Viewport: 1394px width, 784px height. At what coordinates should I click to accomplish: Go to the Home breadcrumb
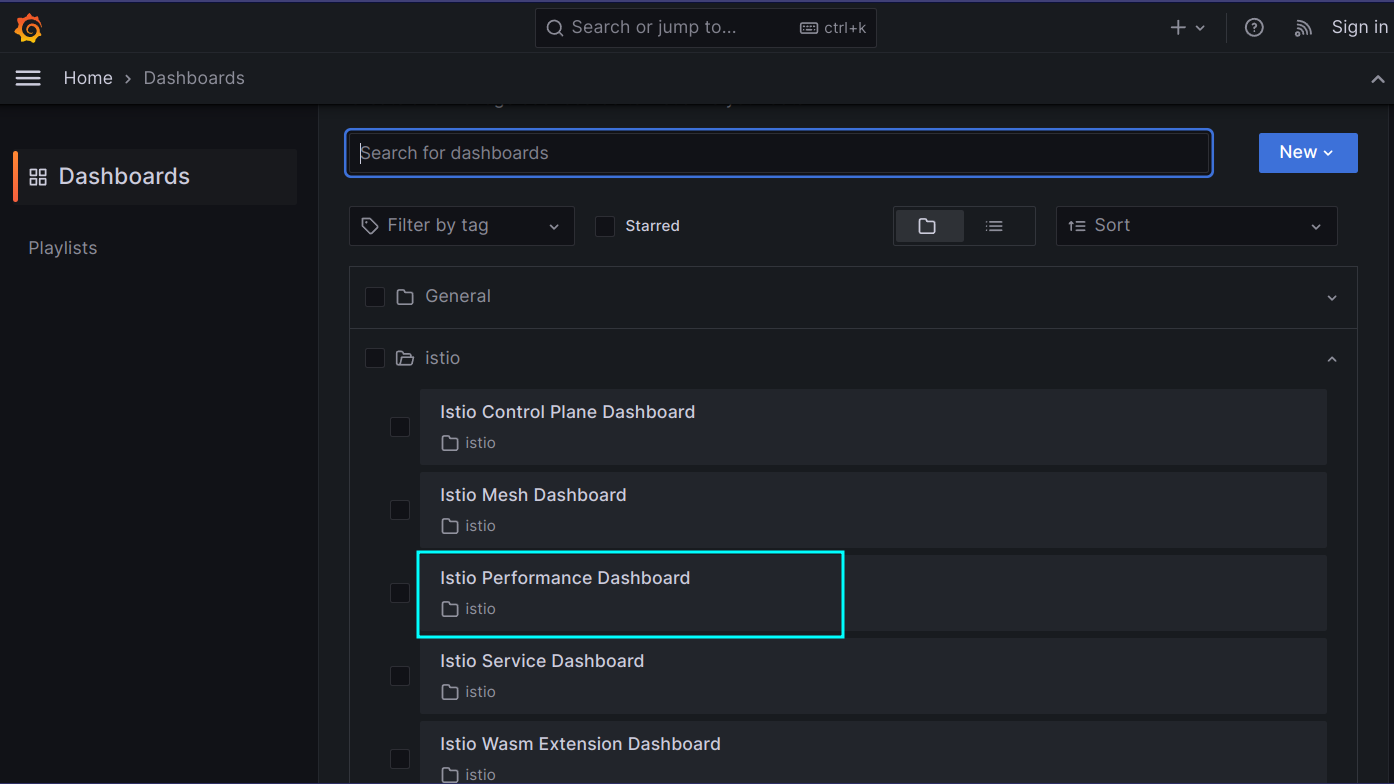(88, 78)
